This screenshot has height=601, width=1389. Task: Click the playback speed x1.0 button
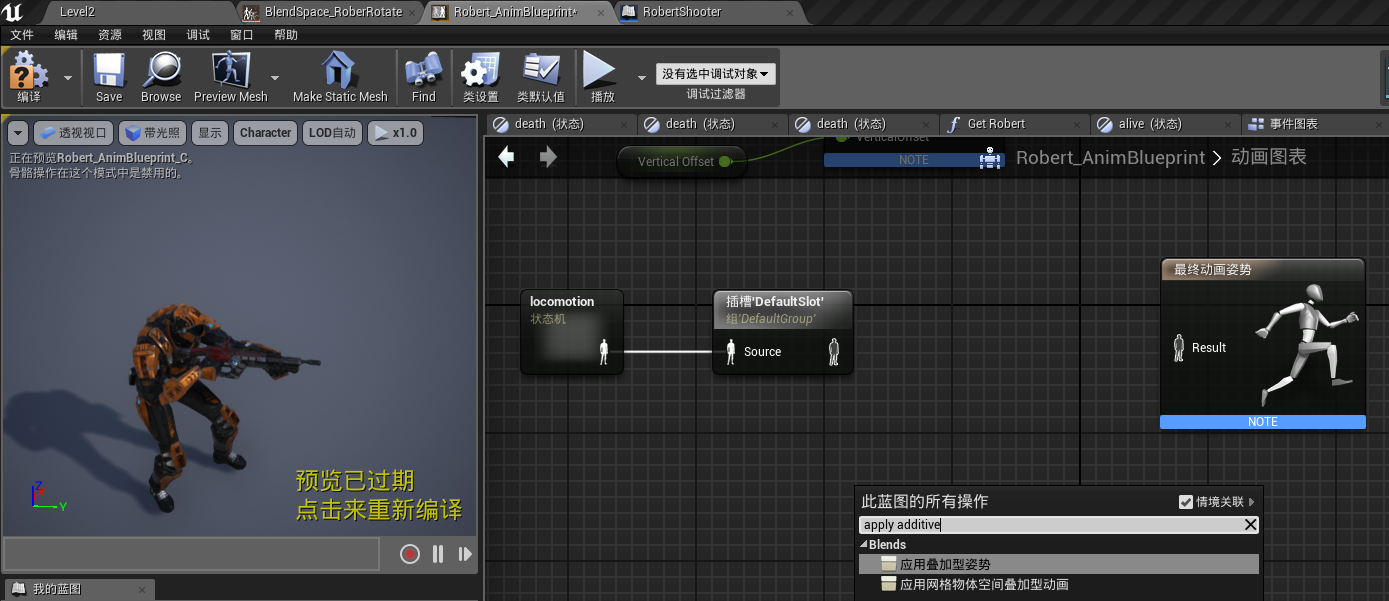pyautogui.click(x=395, y=133)
